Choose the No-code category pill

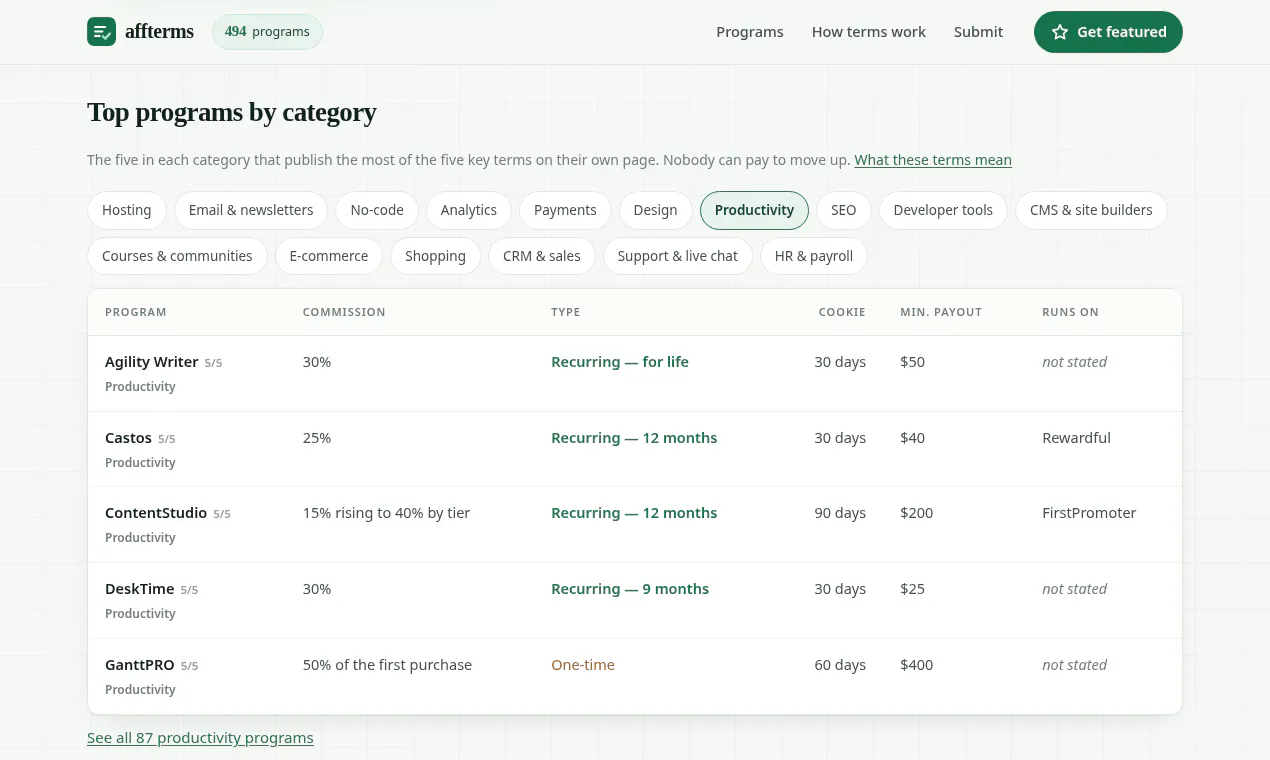[377, 210]
